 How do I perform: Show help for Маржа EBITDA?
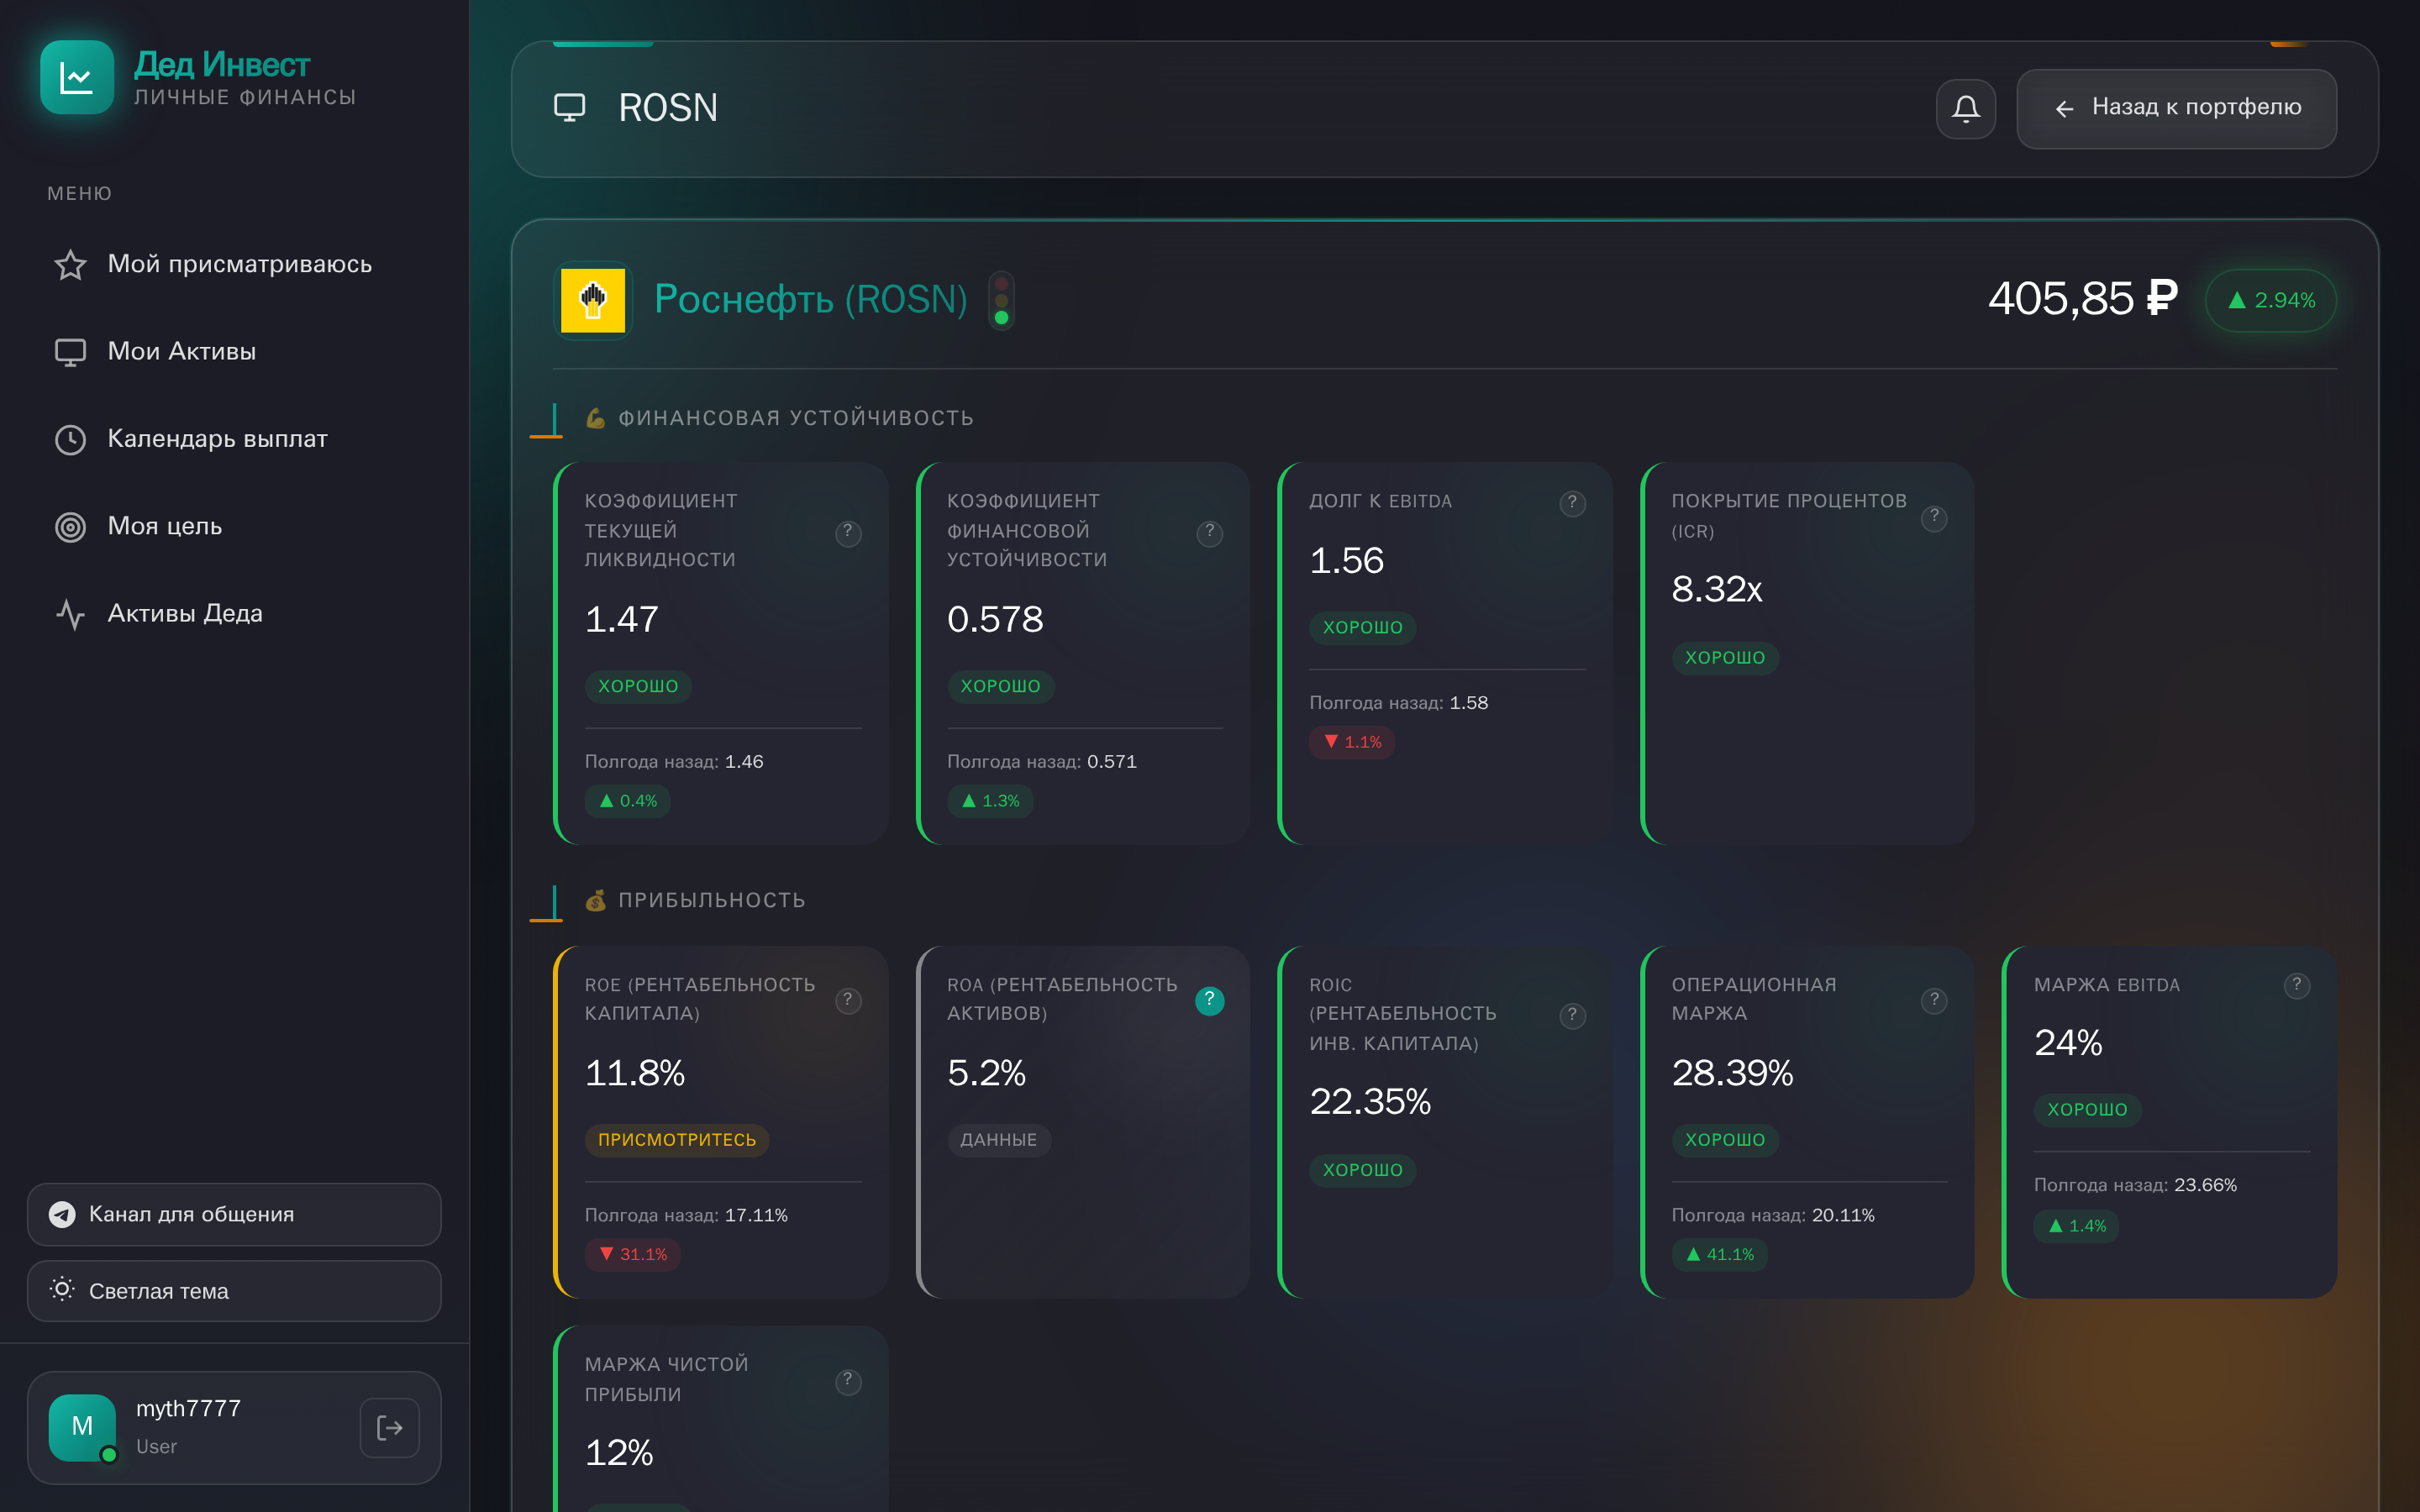click(2296, 986)
